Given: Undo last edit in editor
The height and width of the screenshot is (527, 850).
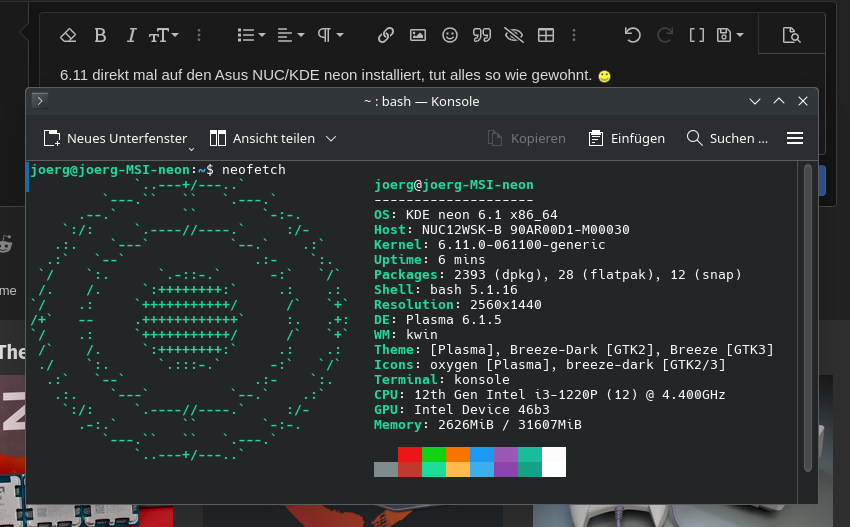Looking at the screenshot, I should coord(632,36).
